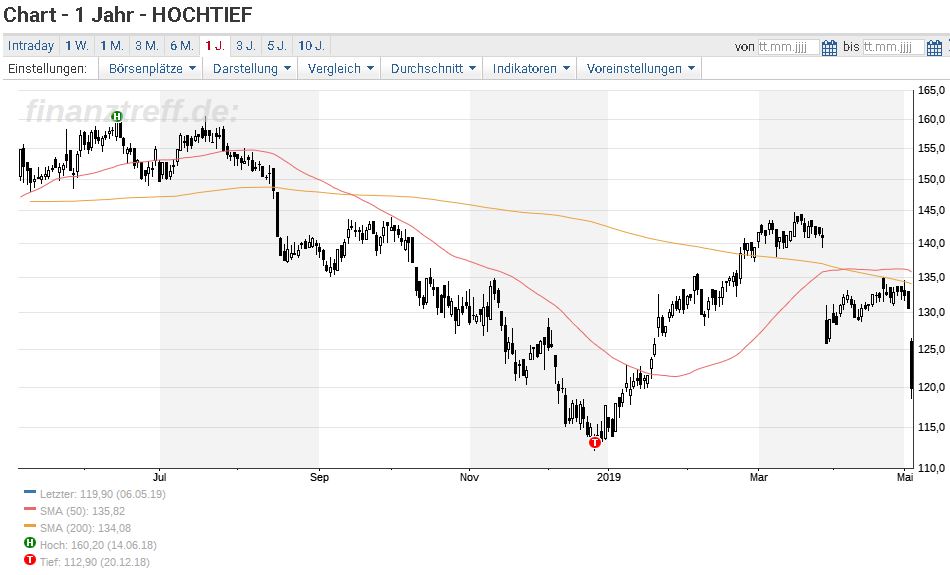
Task: Click the SMA (200) orange legend swatch
Action: point(30,526)
